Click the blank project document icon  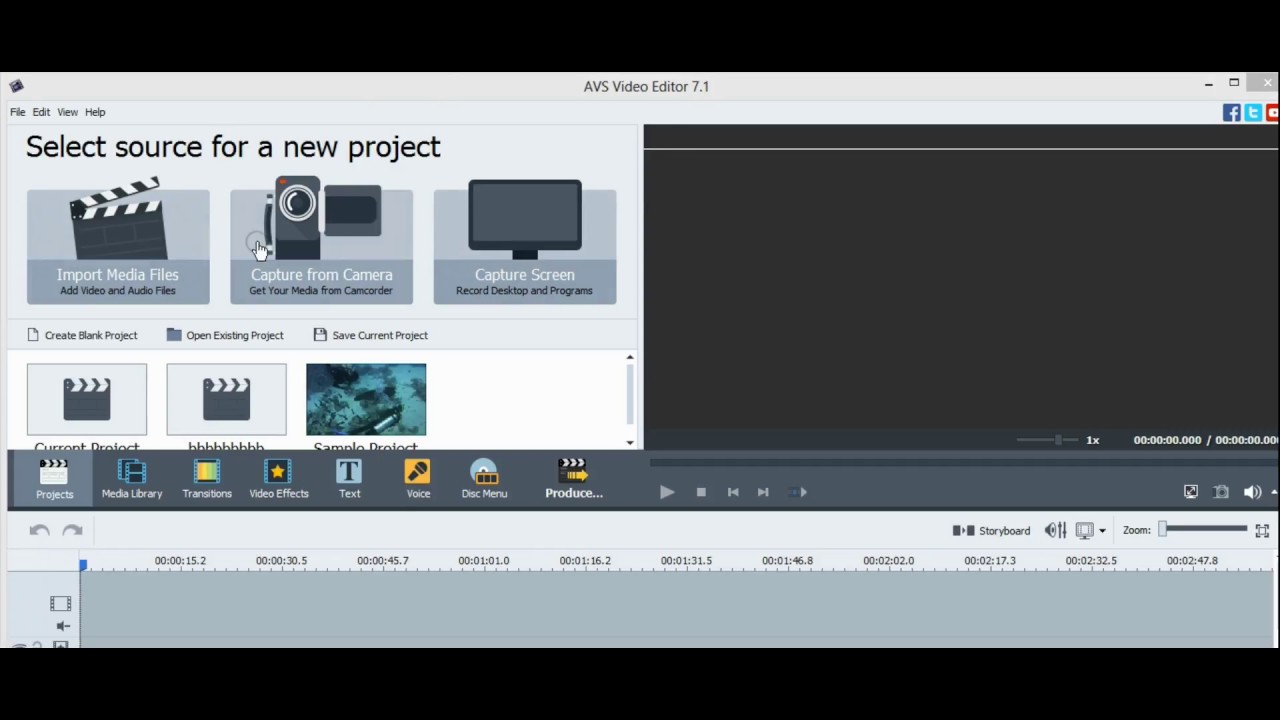[33, 335]
